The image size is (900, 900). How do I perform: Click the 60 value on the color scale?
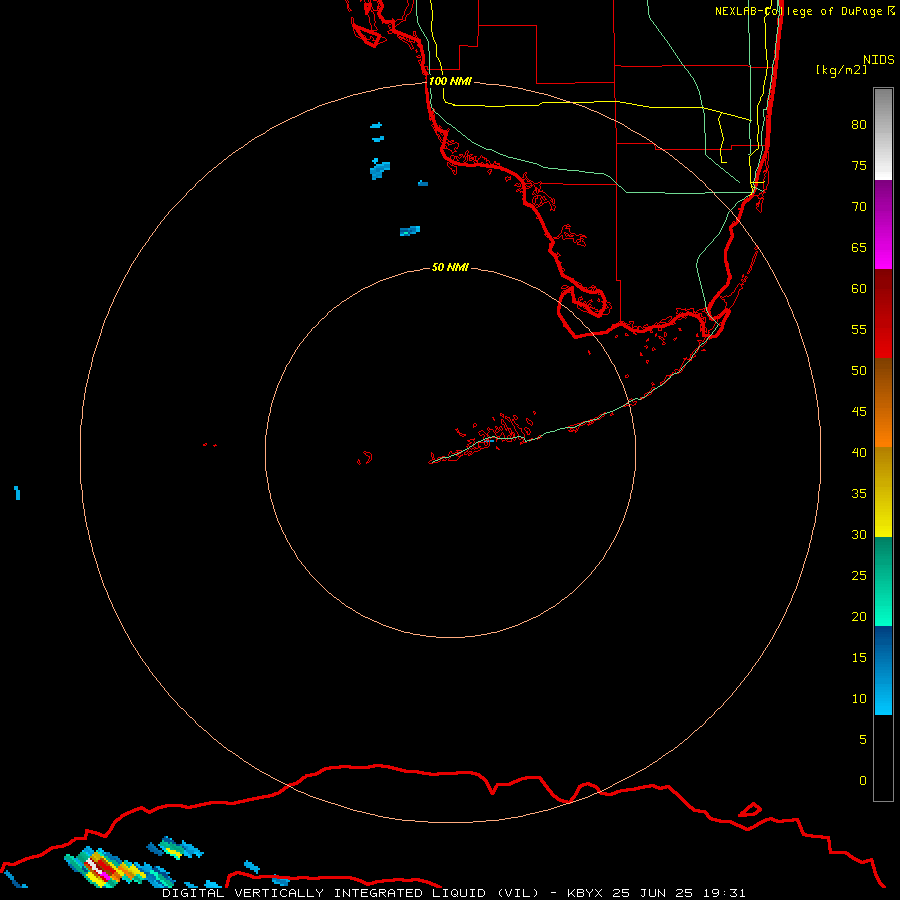tap(859, 289)
